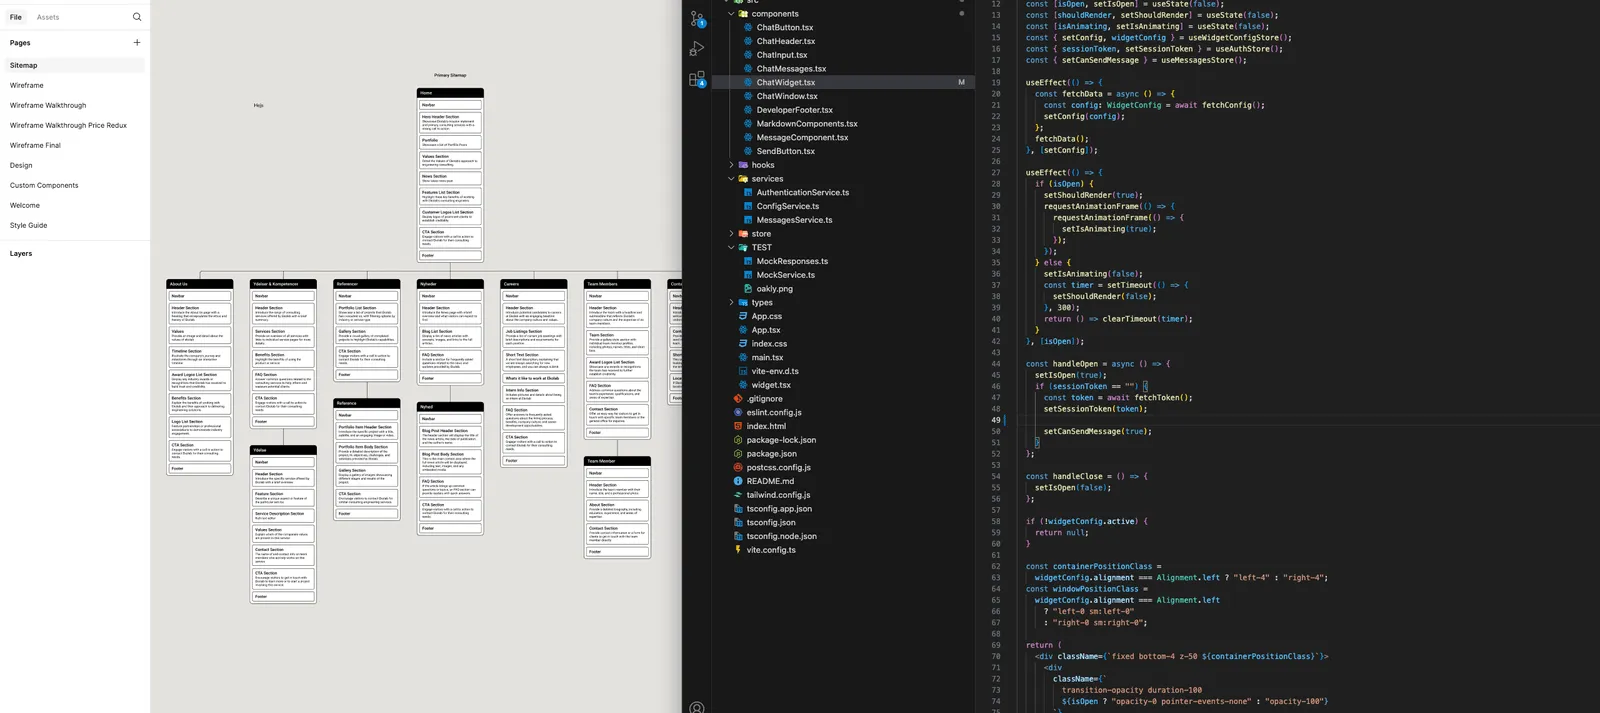Open Accounts icon at activity bar bottom

(x=697, y=707)
